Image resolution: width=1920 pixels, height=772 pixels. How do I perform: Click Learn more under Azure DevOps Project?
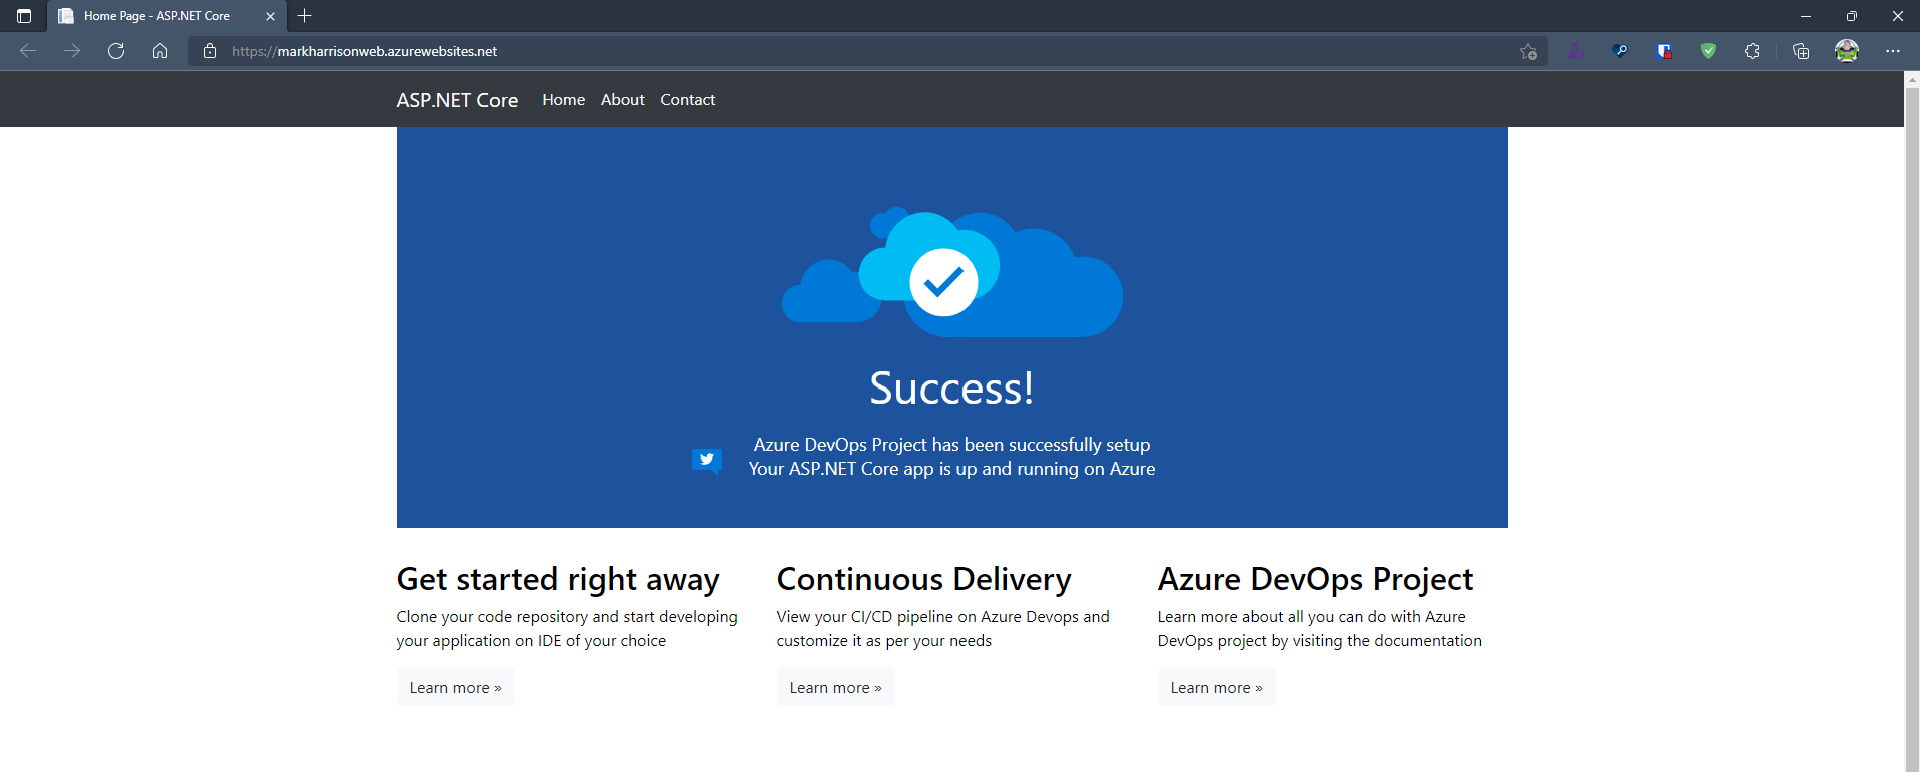coord(1216,688)
